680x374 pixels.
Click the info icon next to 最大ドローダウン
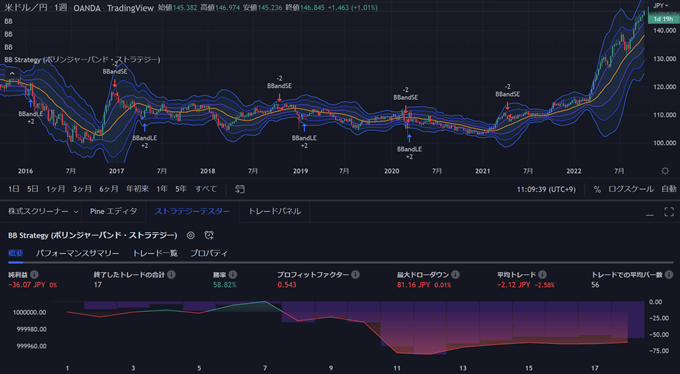(455, 275)
